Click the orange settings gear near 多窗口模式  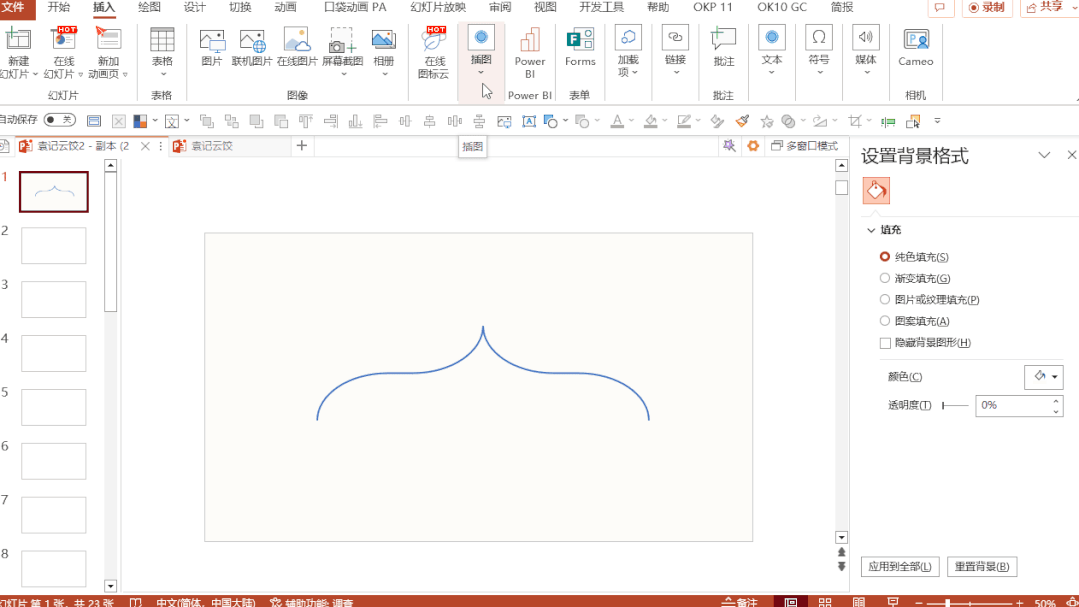[753, 146]
